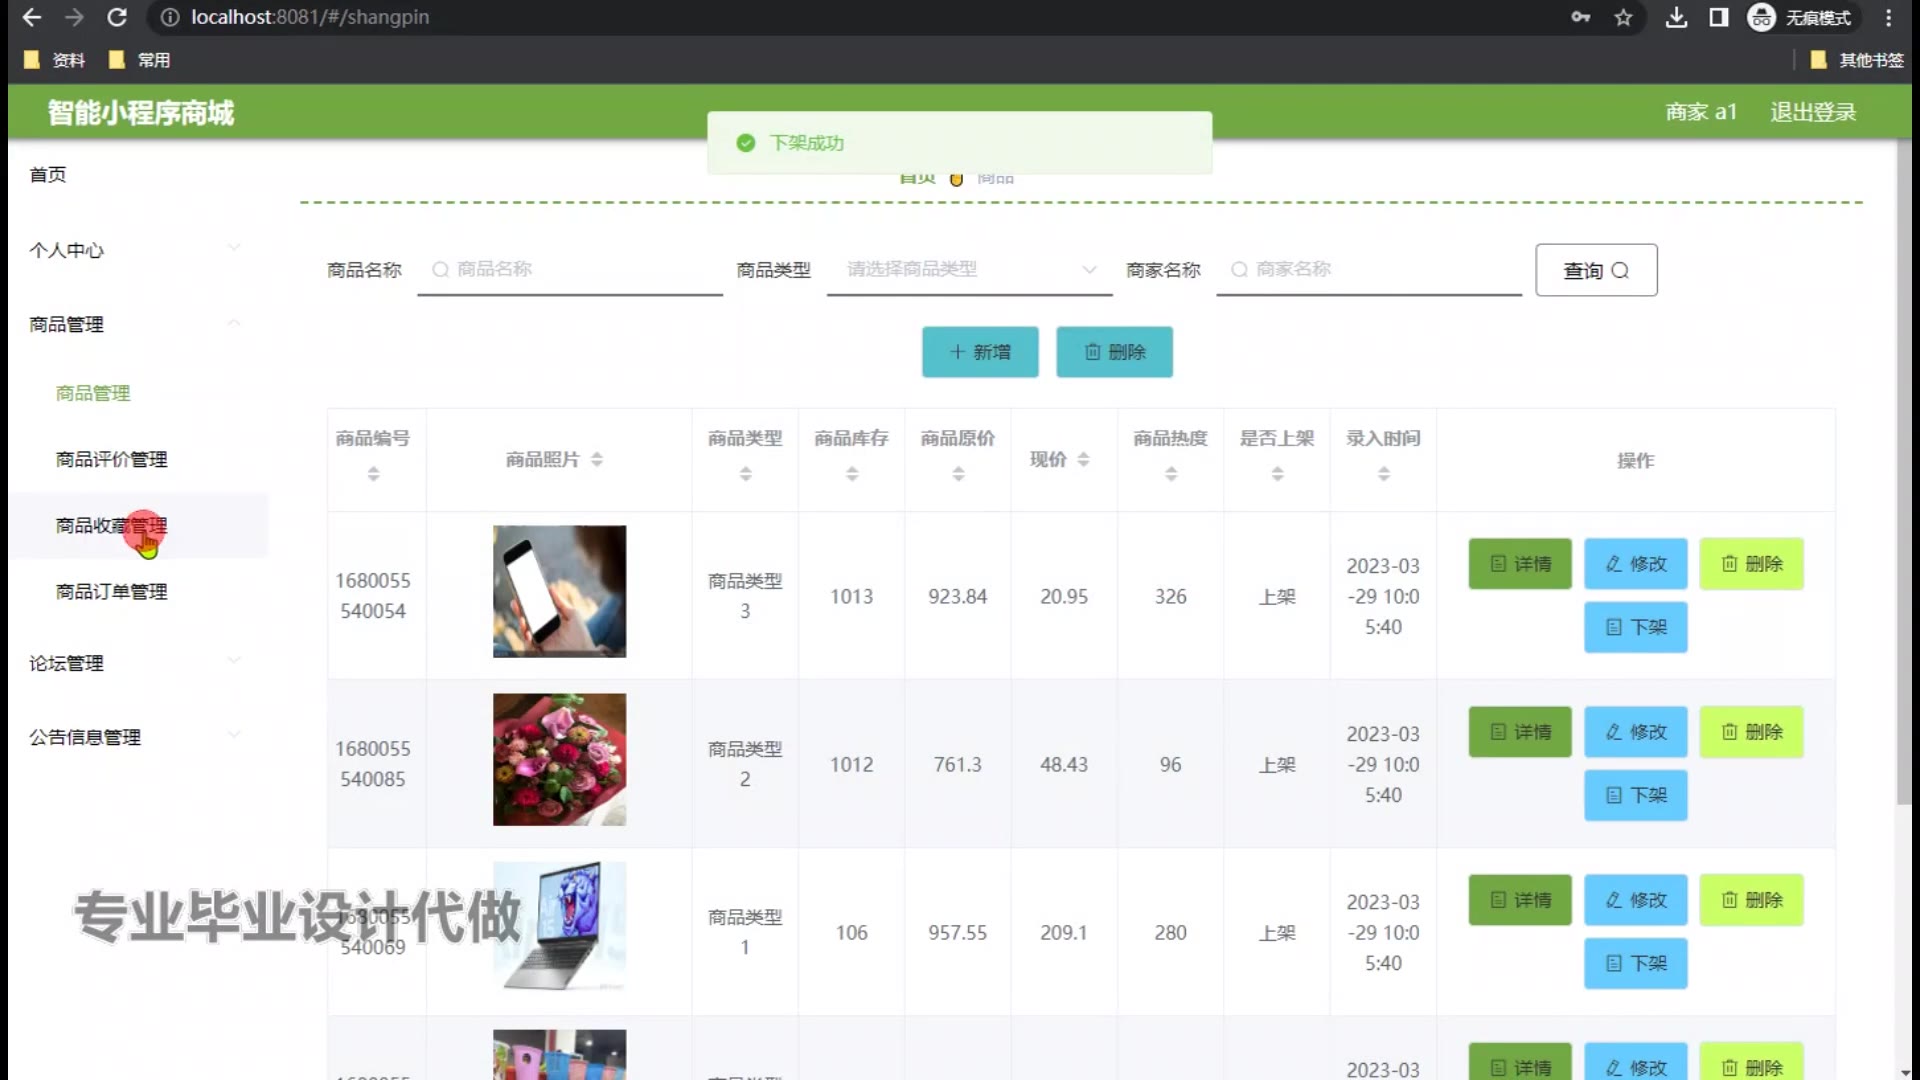Open the flower bouquet photo thumbnail
Image resolution: width=1920 pixels, height=1080 pixels.
click(x=560, y=760)
